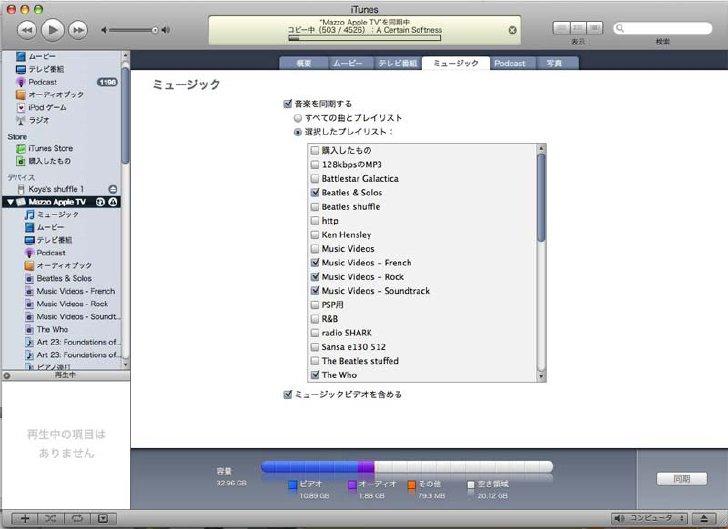Switch to list view button
The height and width of the screenshot is (529, 728).
click(562, 28)
